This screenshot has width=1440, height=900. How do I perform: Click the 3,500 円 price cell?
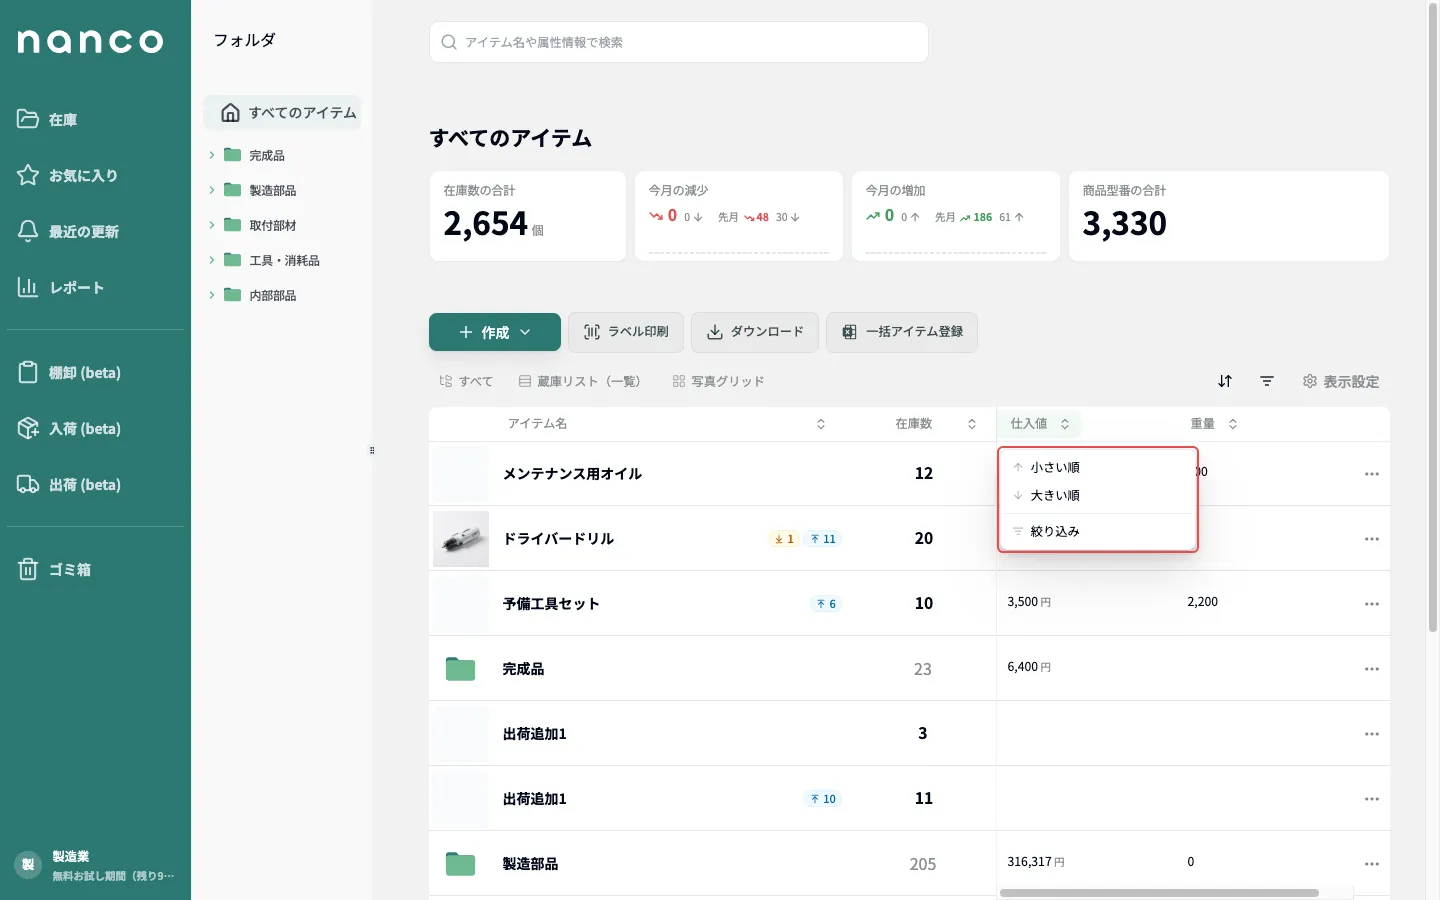click(1029, 602)
